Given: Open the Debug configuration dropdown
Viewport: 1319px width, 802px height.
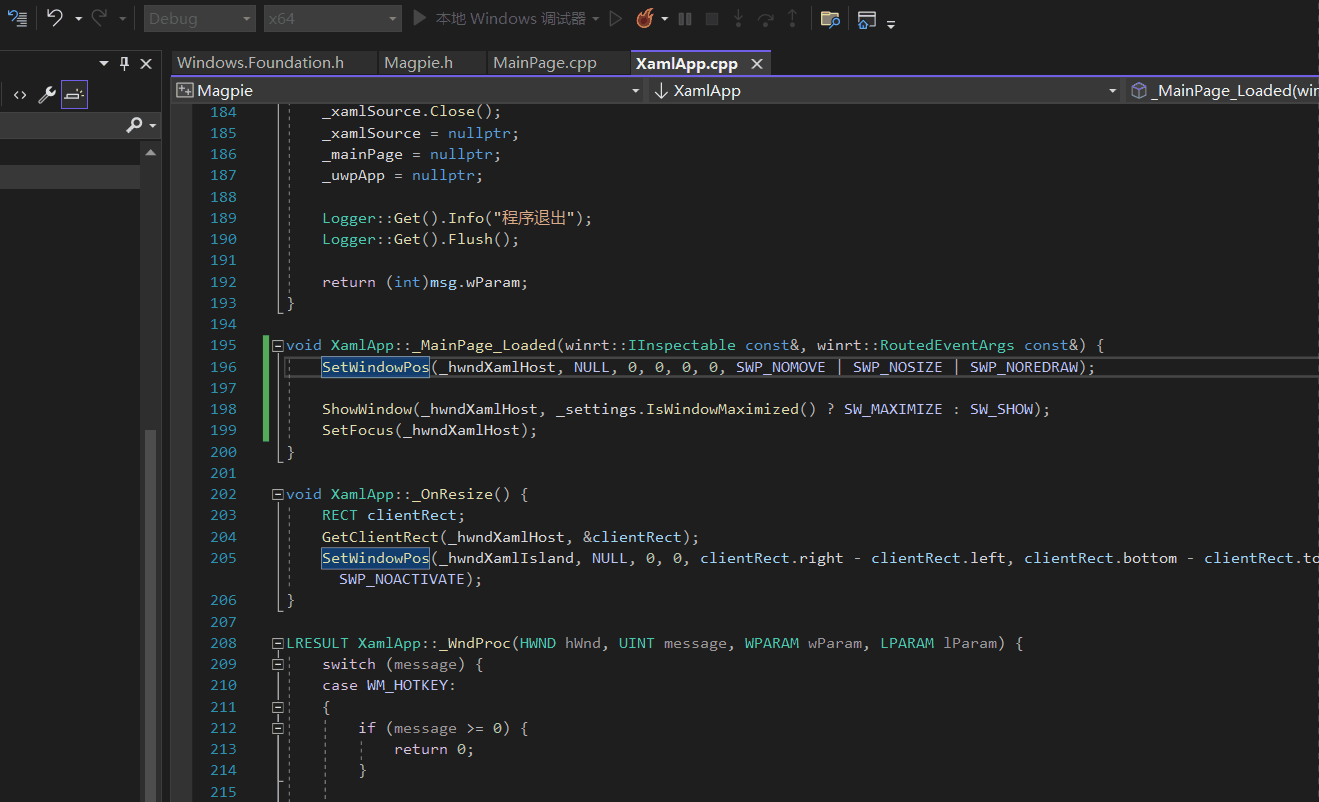Looking at the screenshot, I should click(x=200, y=19).
